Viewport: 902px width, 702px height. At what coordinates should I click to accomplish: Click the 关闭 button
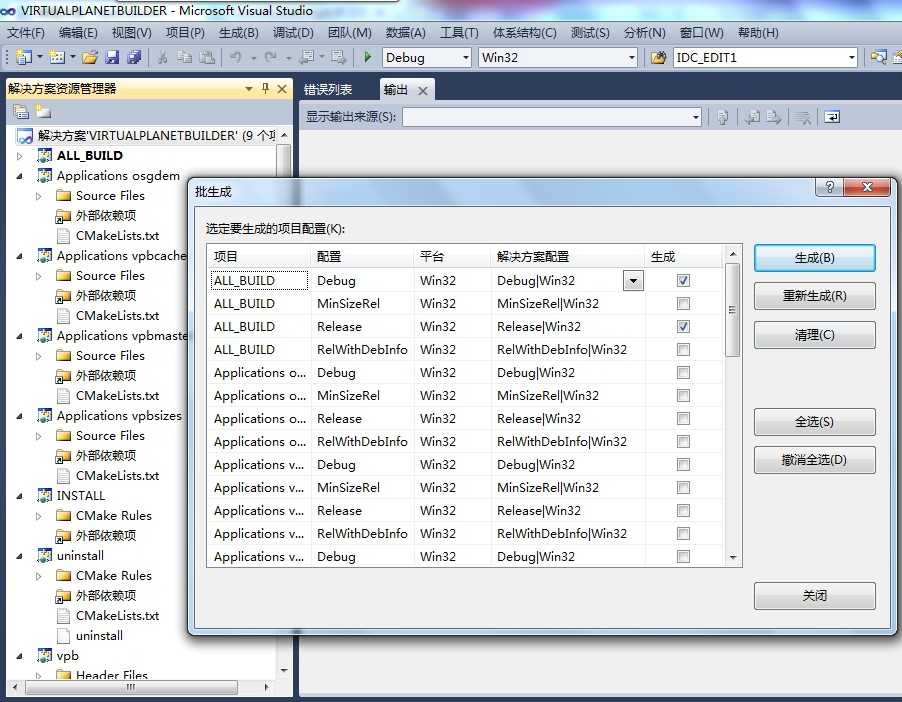(815, 596)
